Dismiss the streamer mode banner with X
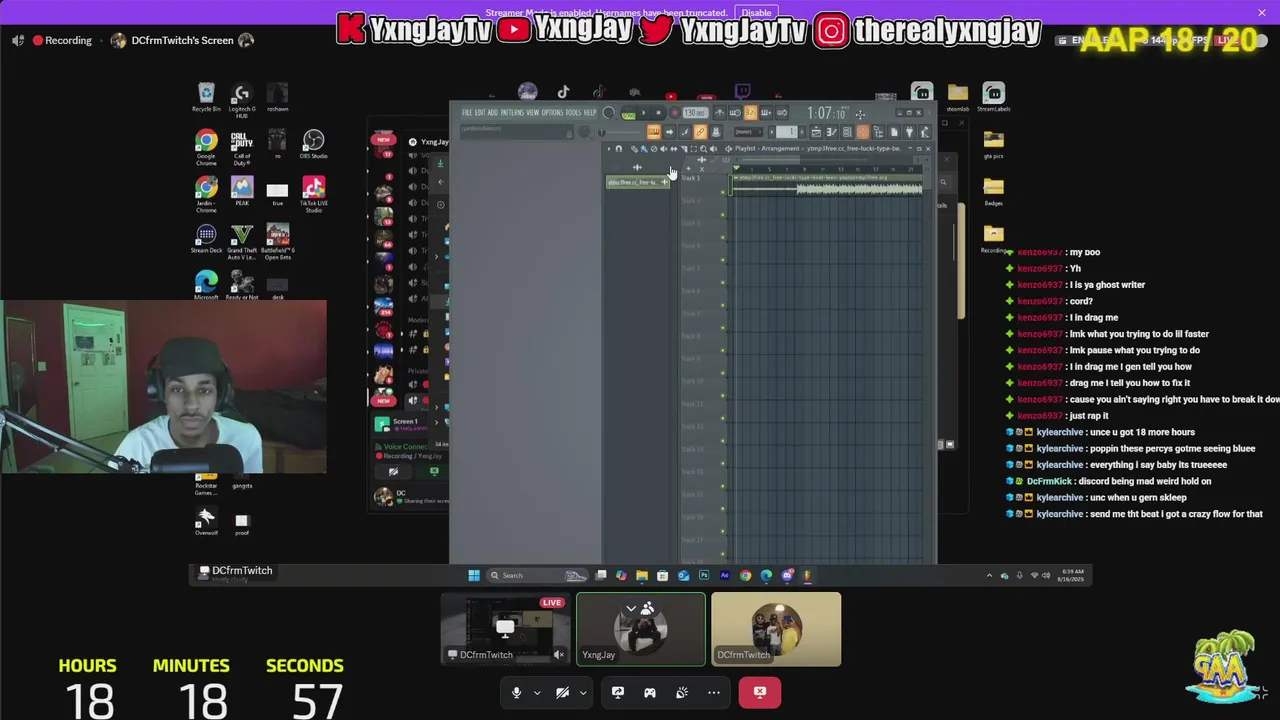 (1262, 13)
